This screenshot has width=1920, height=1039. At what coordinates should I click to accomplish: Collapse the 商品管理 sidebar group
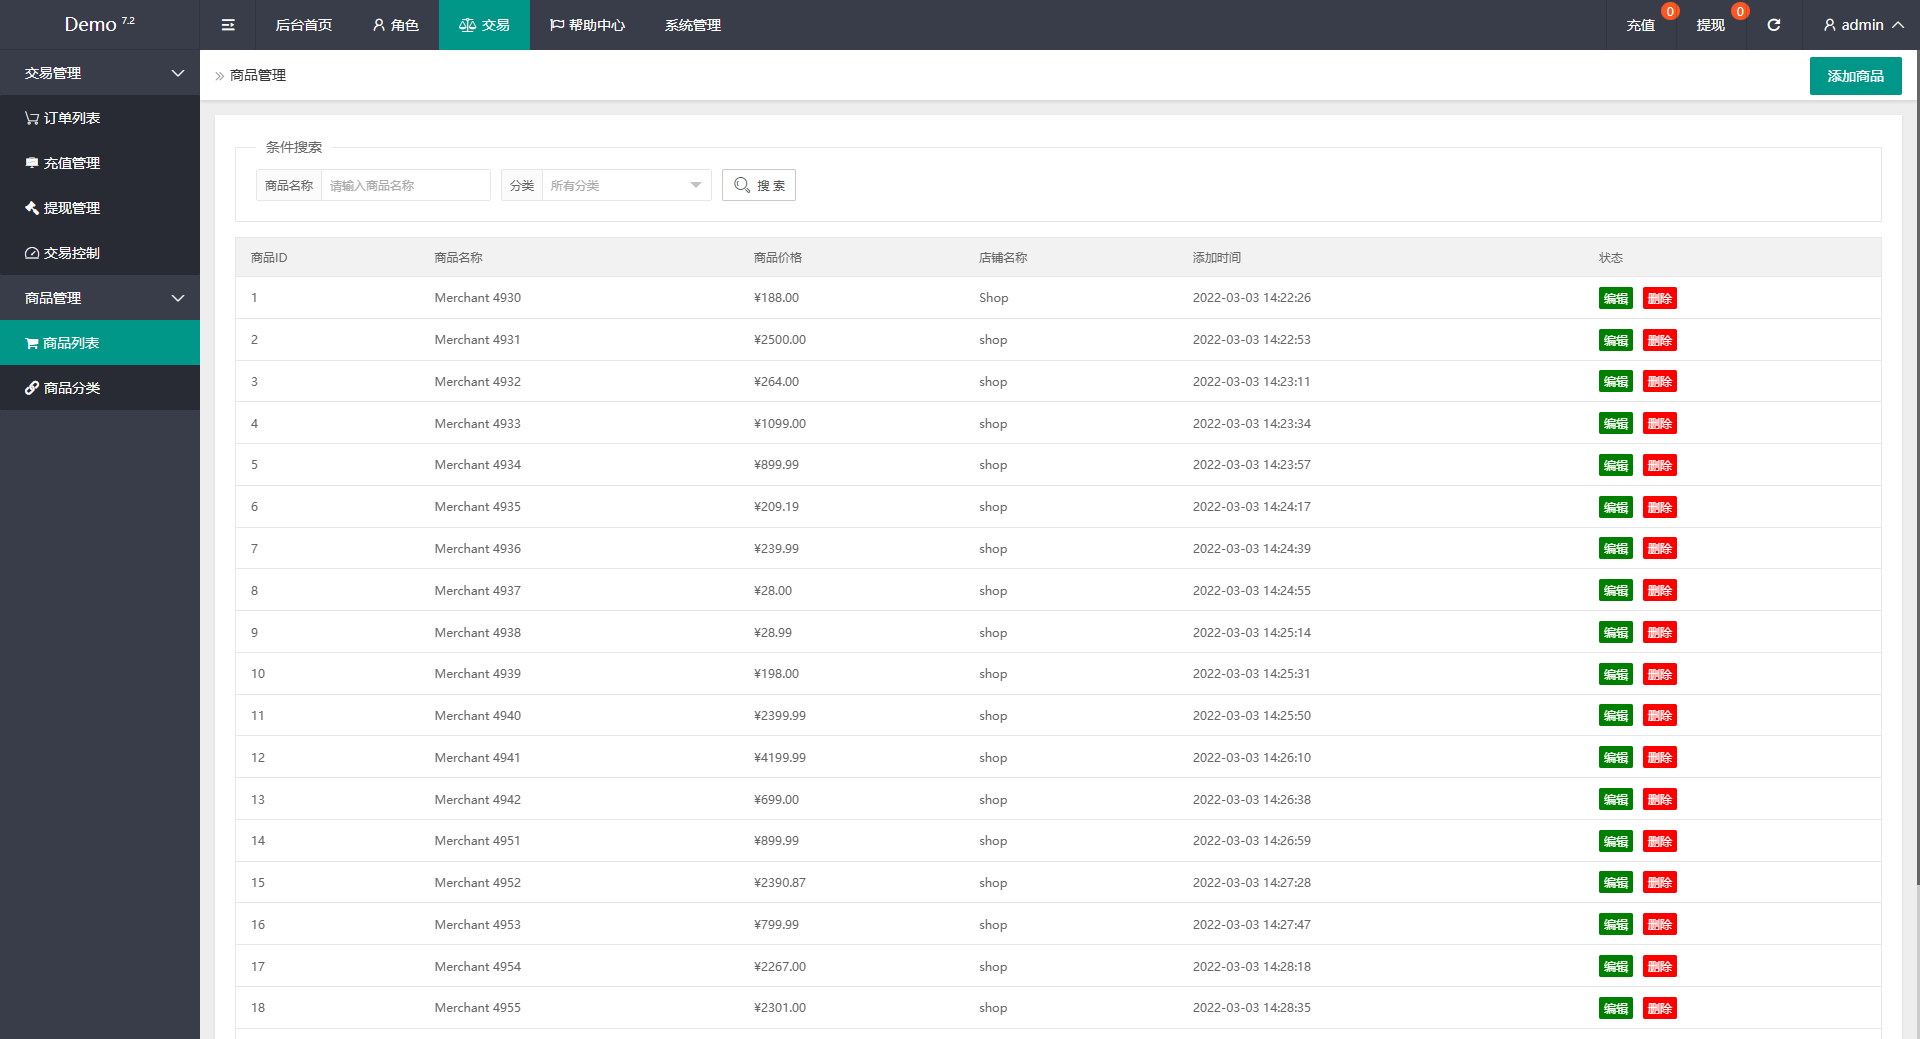click(x=100, y=298)
